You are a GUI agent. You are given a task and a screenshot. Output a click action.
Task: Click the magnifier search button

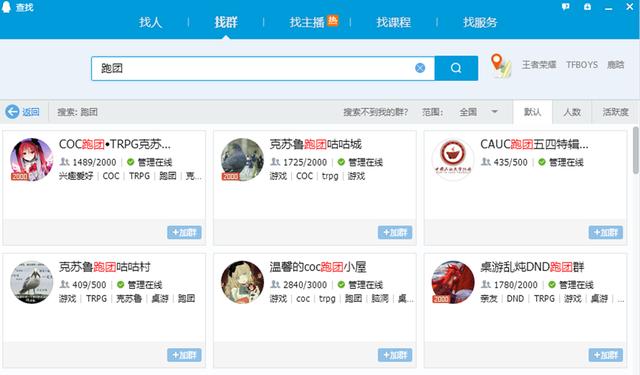pyautogui.click(x=456, y=68)
